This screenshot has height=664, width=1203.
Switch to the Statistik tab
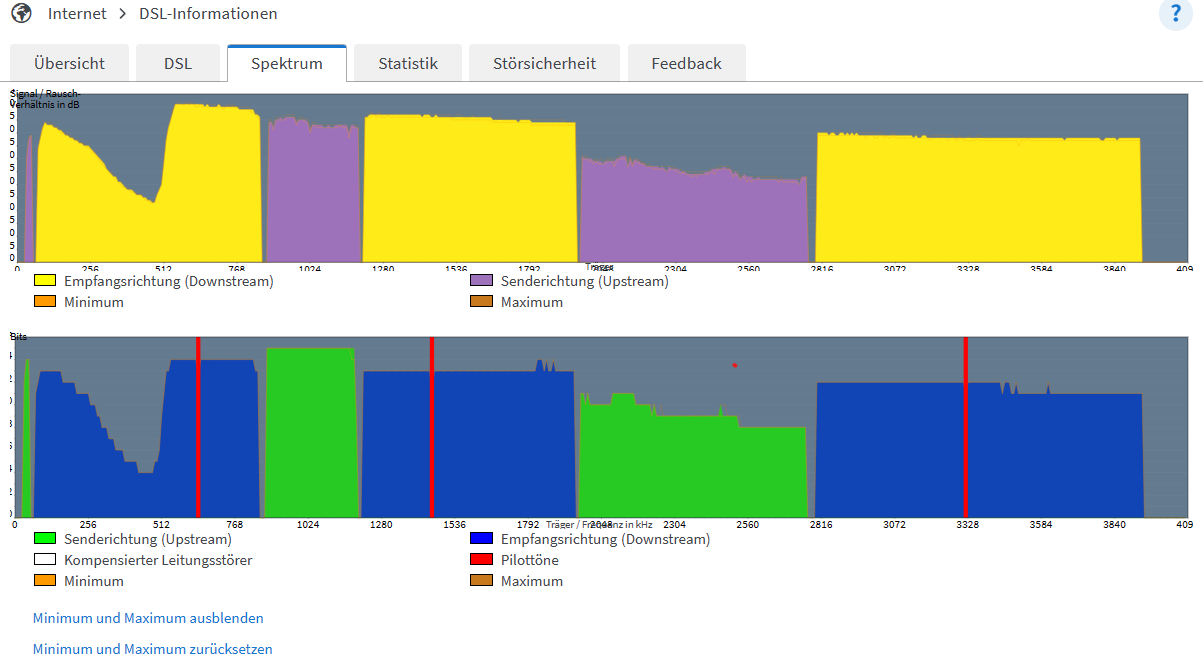click(407, 62)
